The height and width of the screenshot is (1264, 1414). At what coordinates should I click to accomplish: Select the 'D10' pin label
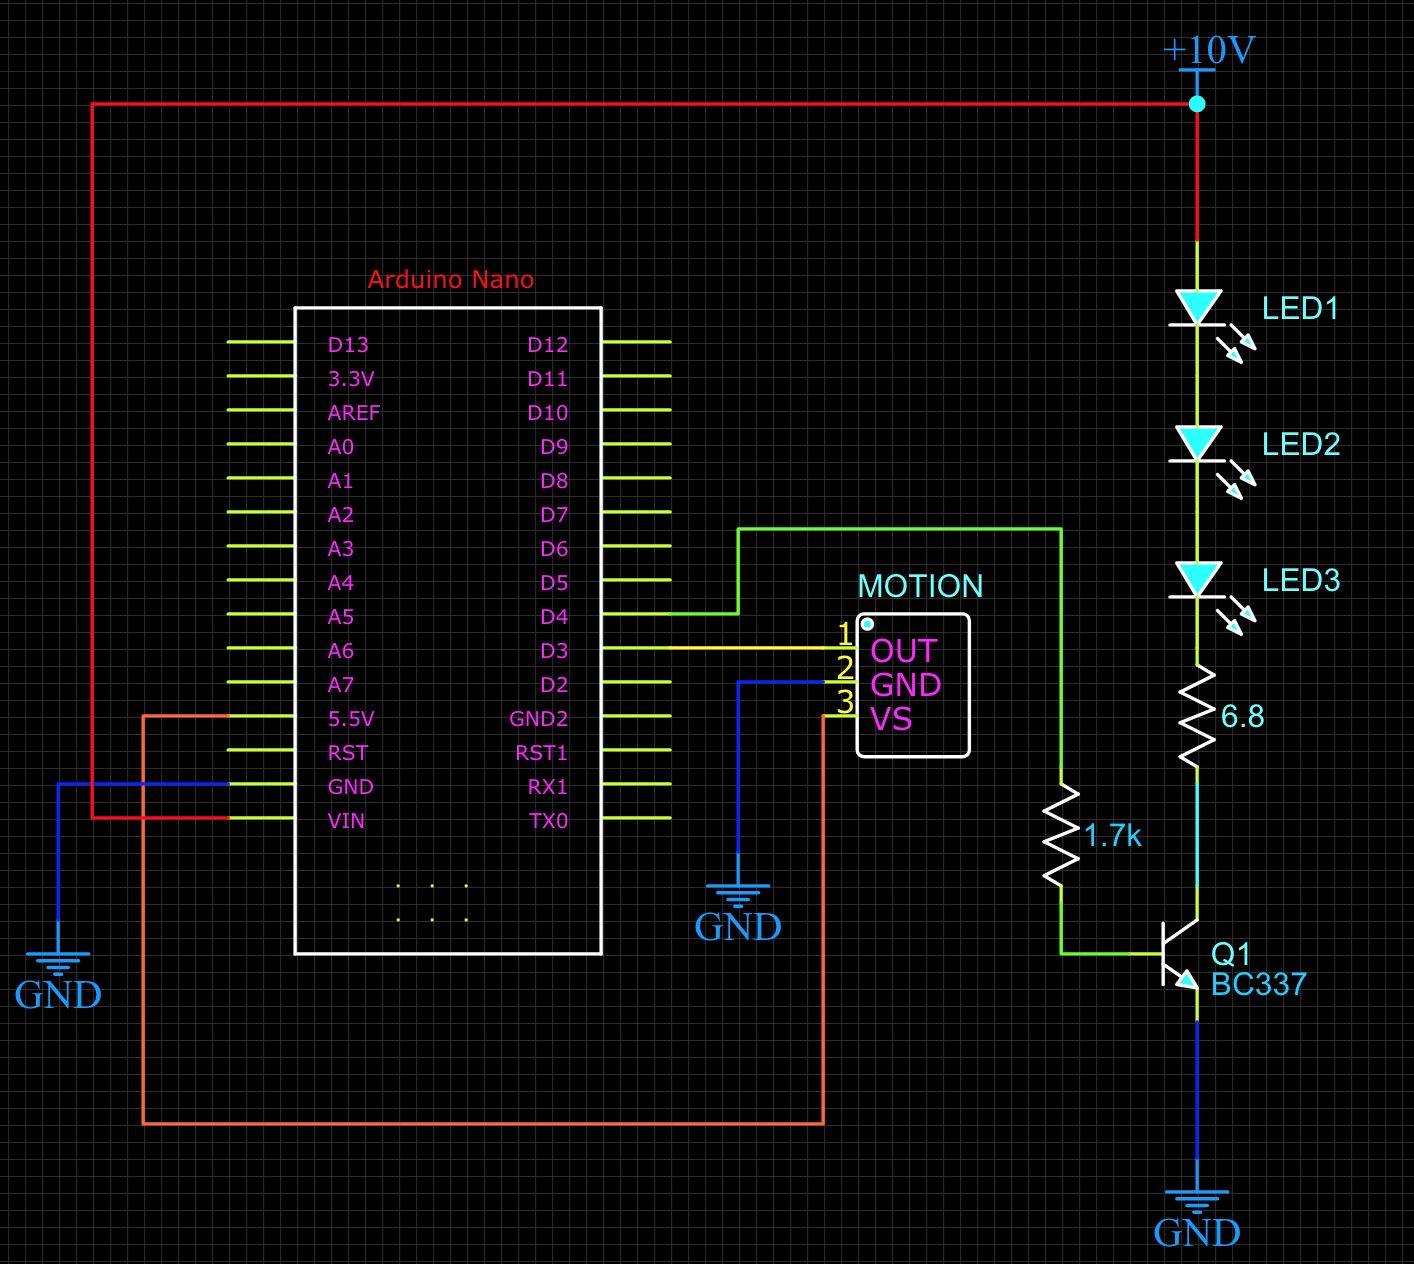548,413
